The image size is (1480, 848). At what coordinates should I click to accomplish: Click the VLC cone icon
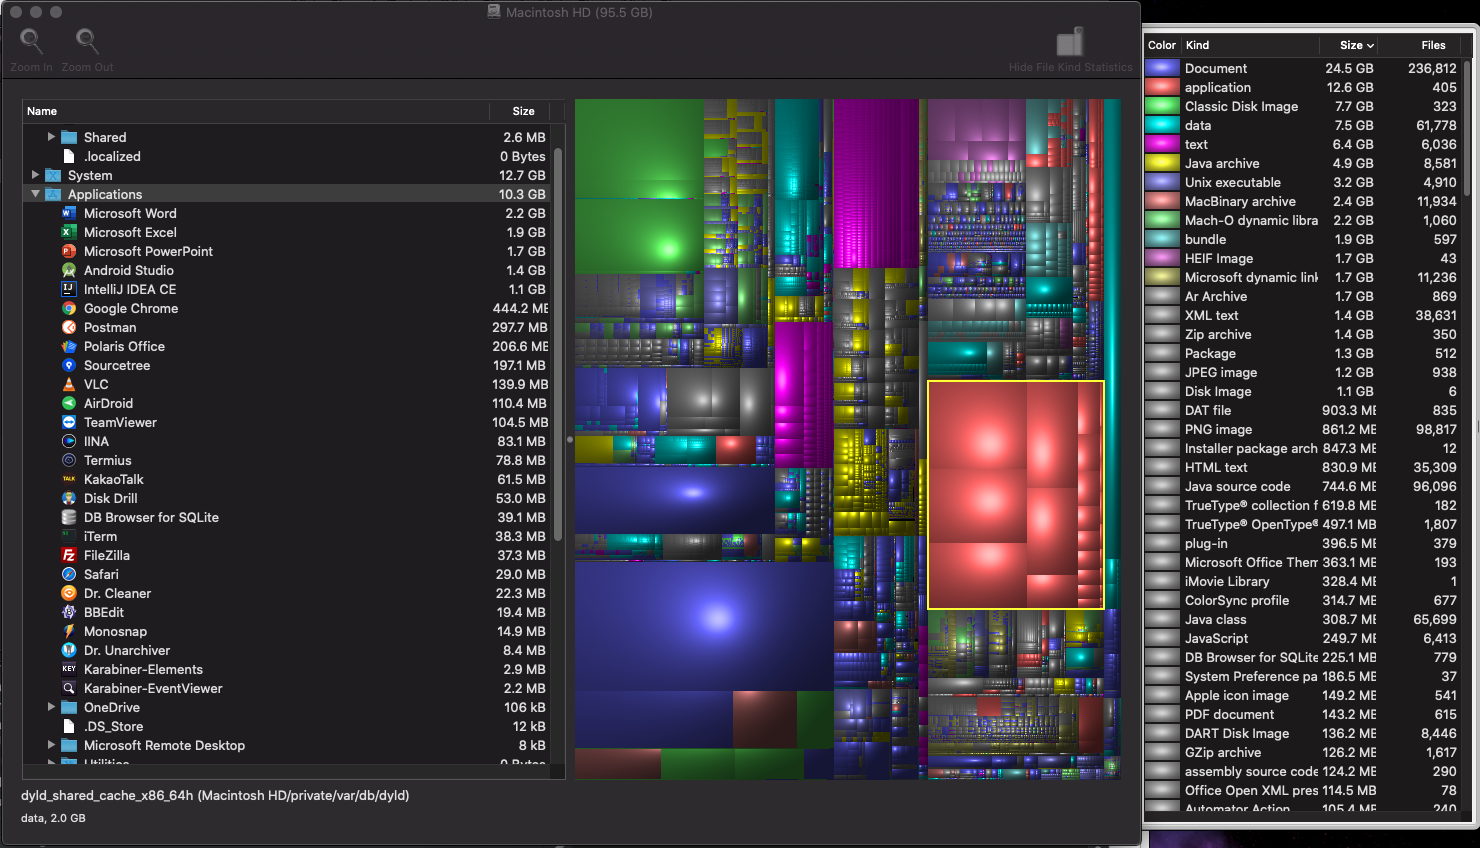pos(69,384)
